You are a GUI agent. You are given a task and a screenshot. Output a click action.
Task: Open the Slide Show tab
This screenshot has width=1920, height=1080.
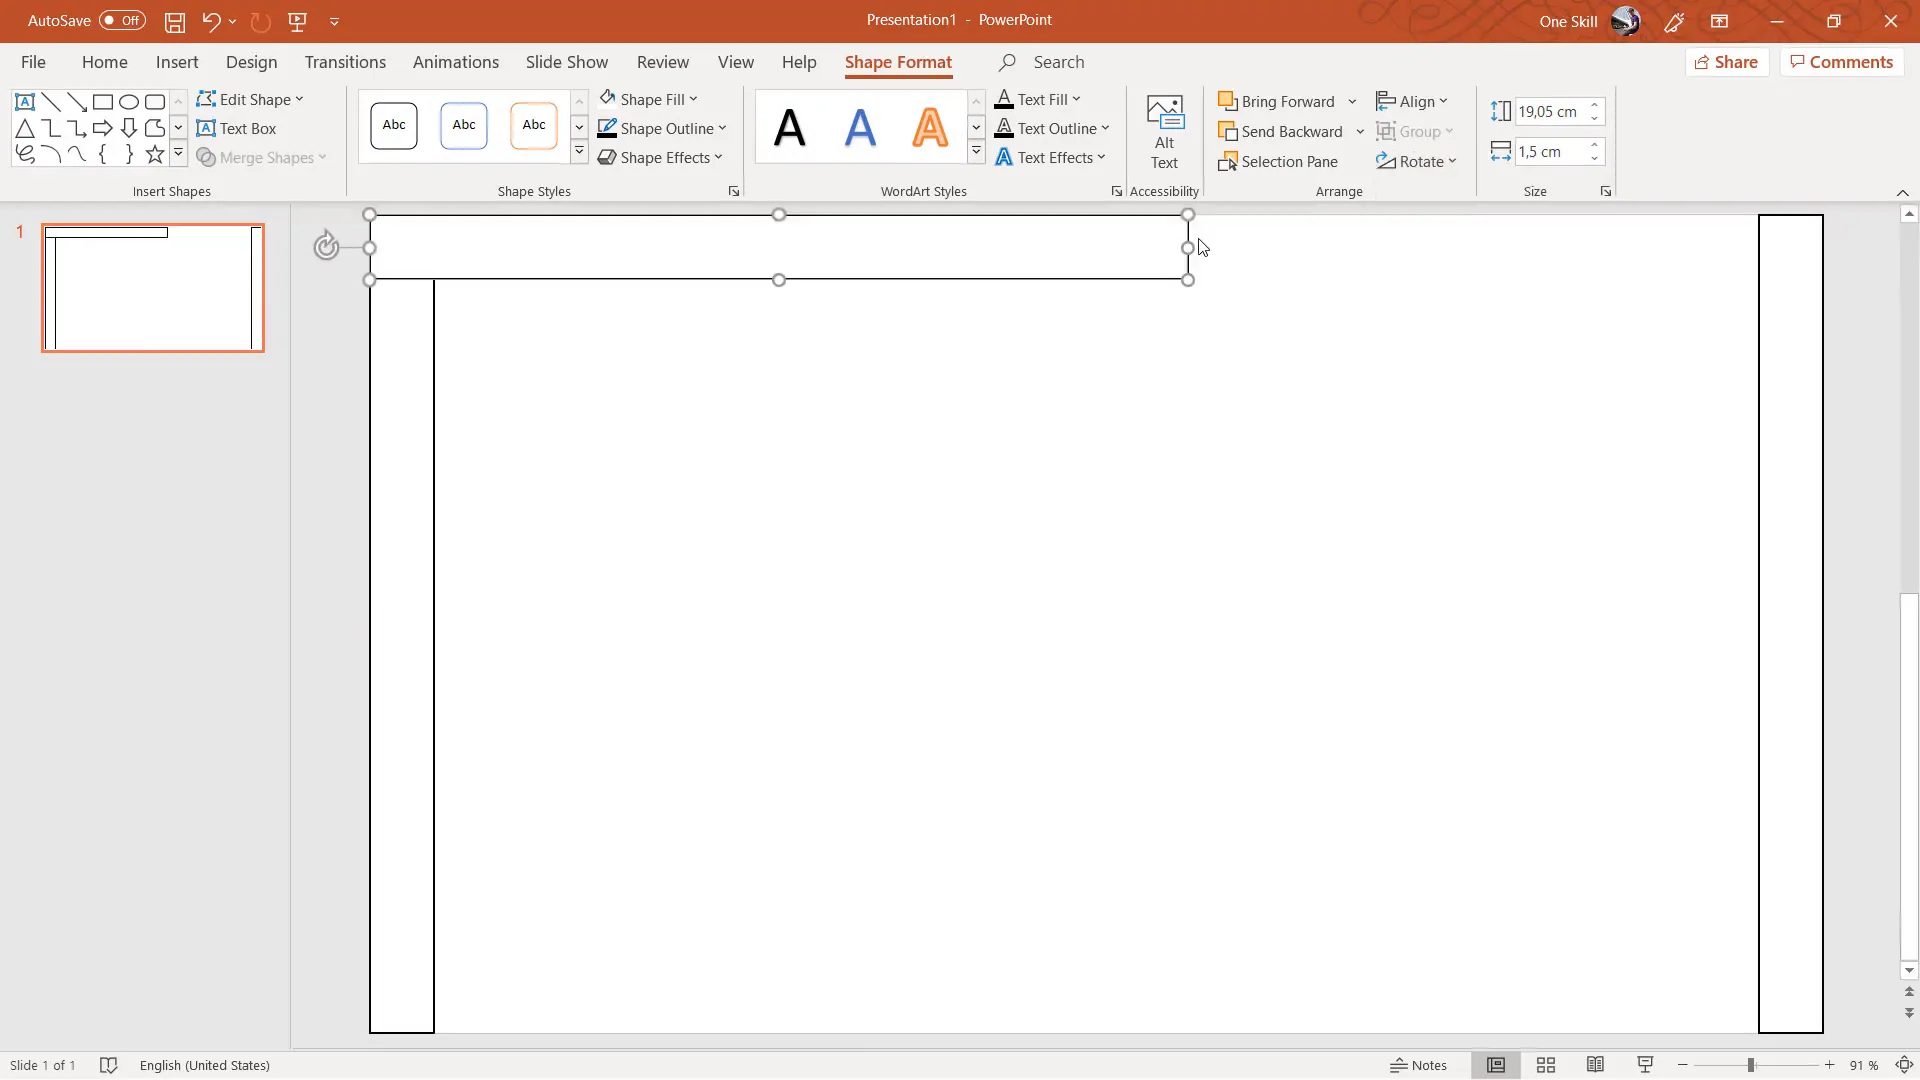567,62
